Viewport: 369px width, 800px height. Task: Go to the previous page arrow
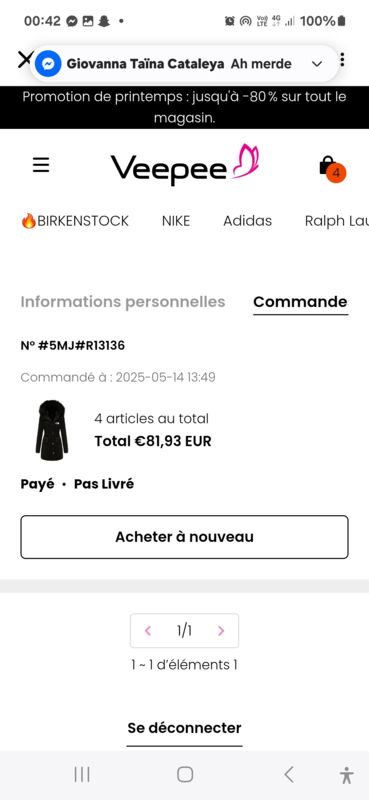point(148,631)
